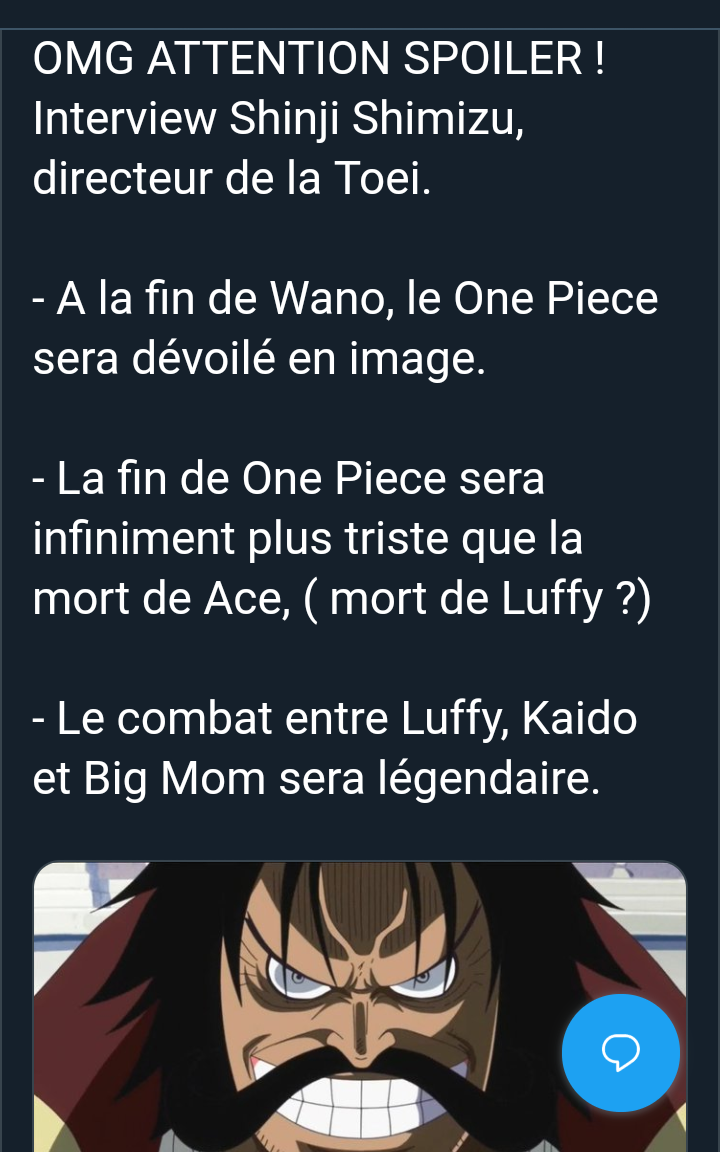Click the word 'Kaido' in the tweet

pyautogui.click(x=579, y=718)
